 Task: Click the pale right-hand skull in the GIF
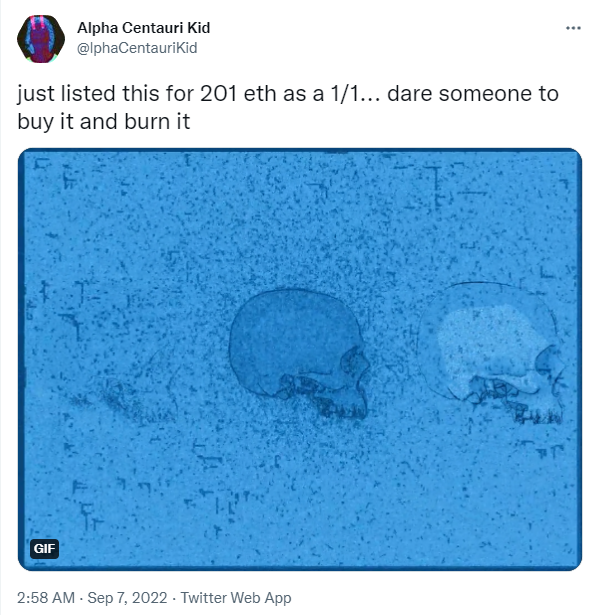click(492, 352)
